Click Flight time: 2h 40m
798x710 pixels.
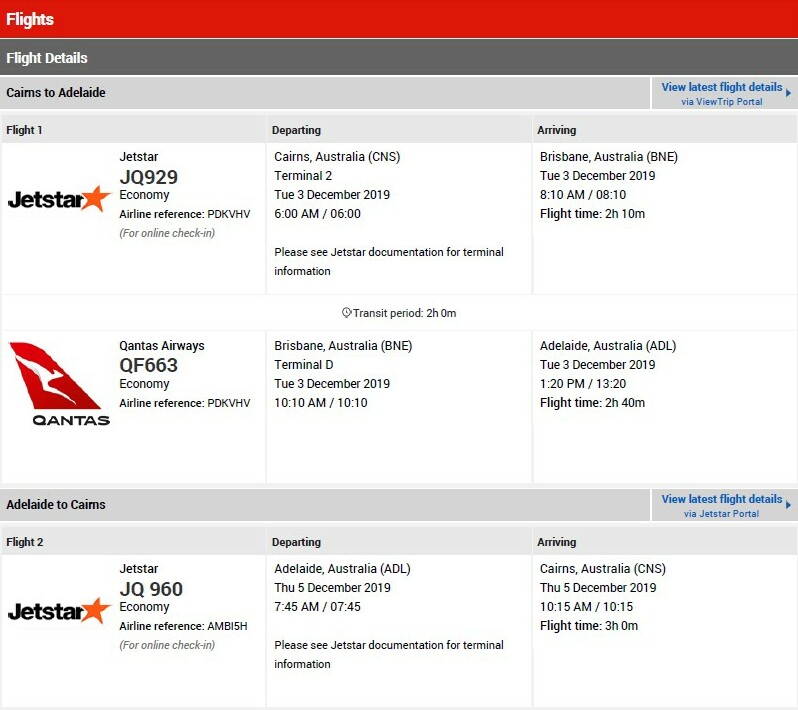tap(592, 403)
